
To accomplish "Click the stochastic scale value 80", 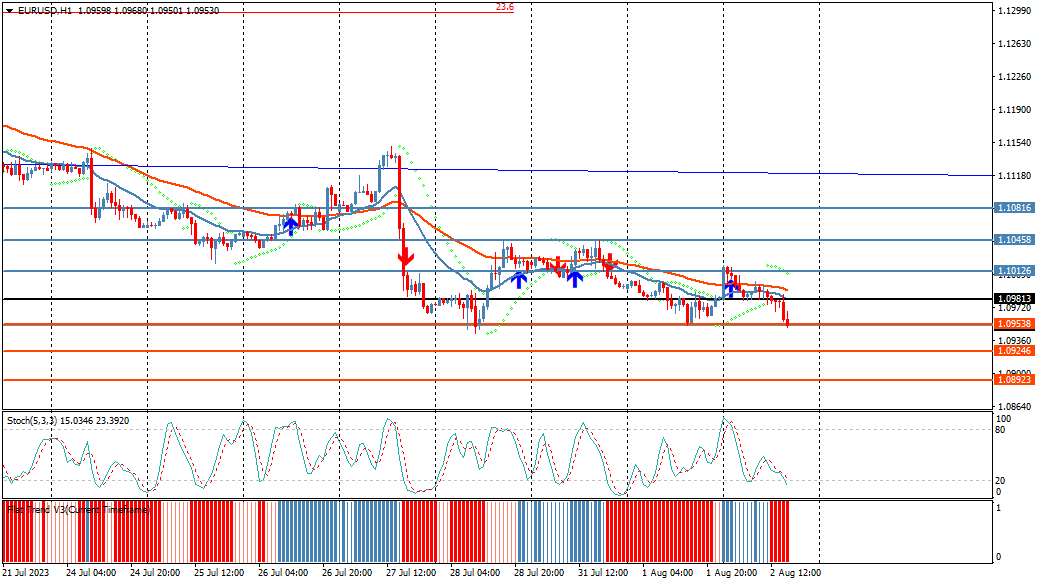I will tap(1000, 430).
